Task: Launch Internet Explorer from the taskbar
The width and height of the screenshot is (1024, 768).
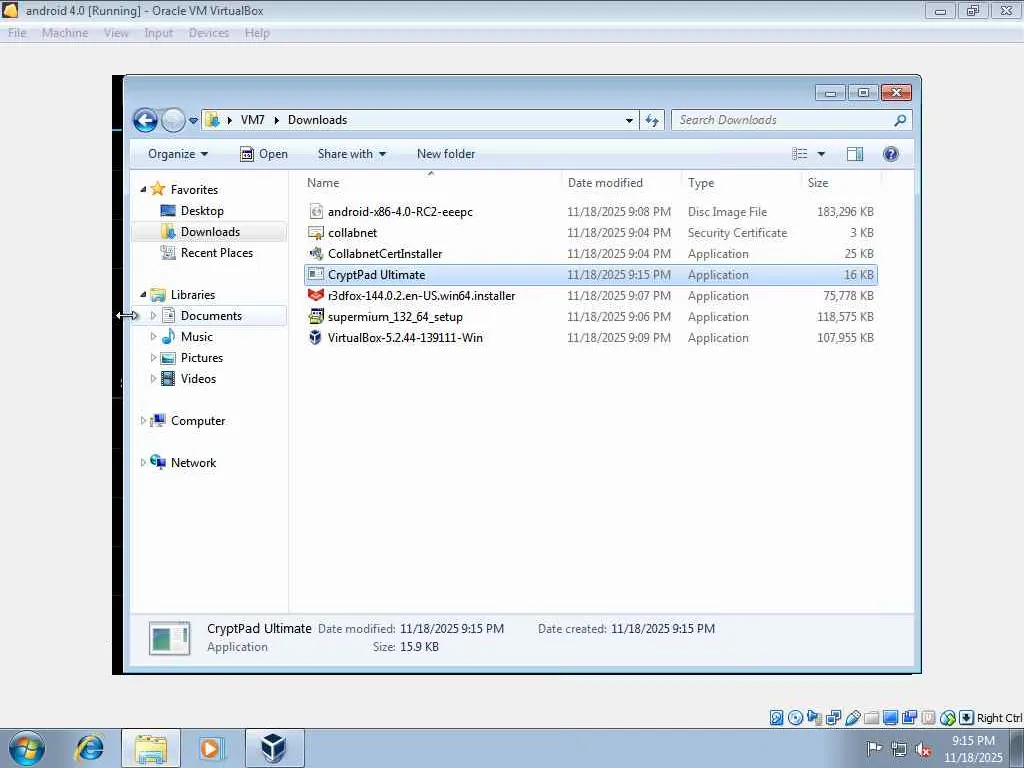Action: pyautogui.click(x=89, y=749)
